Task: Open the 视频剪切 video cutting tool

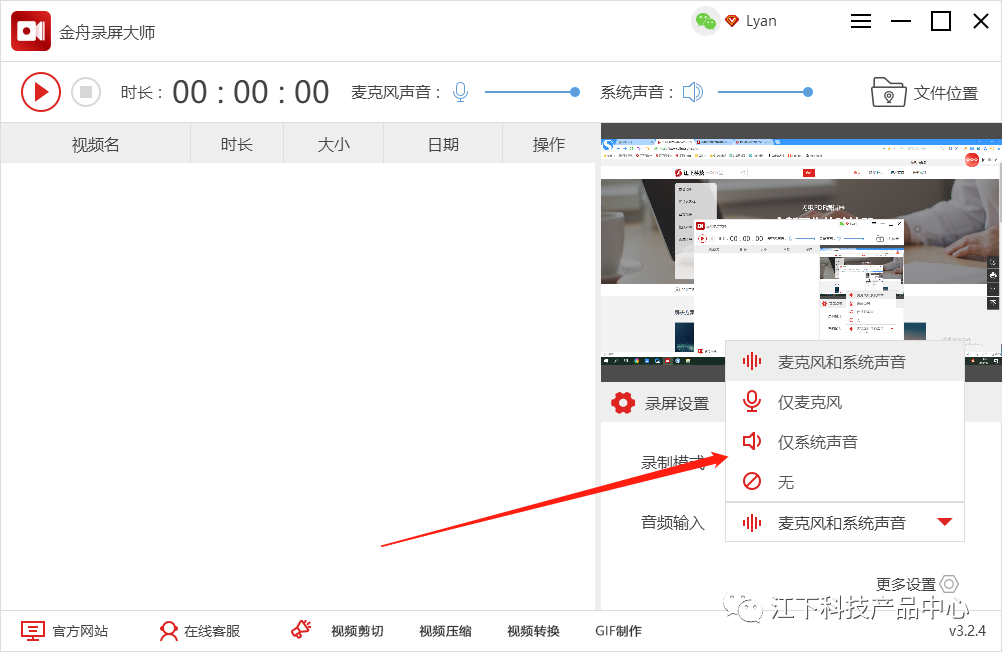Action: (357, 631)
